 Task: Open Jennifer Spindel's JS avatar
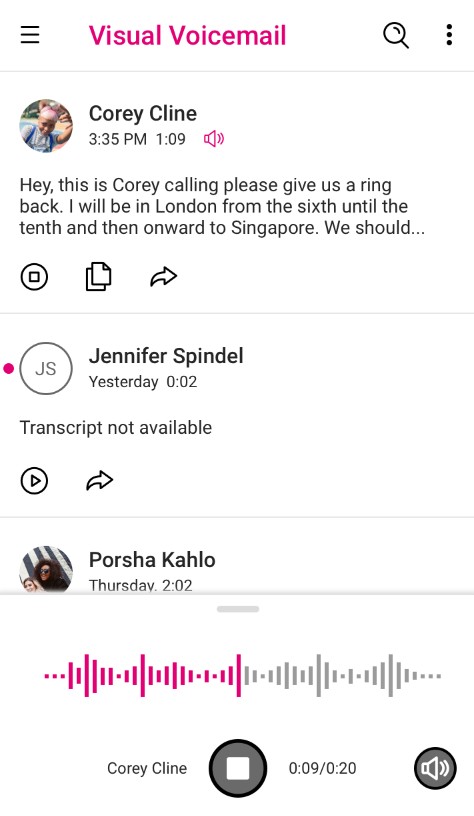click(x=46, y=368)
